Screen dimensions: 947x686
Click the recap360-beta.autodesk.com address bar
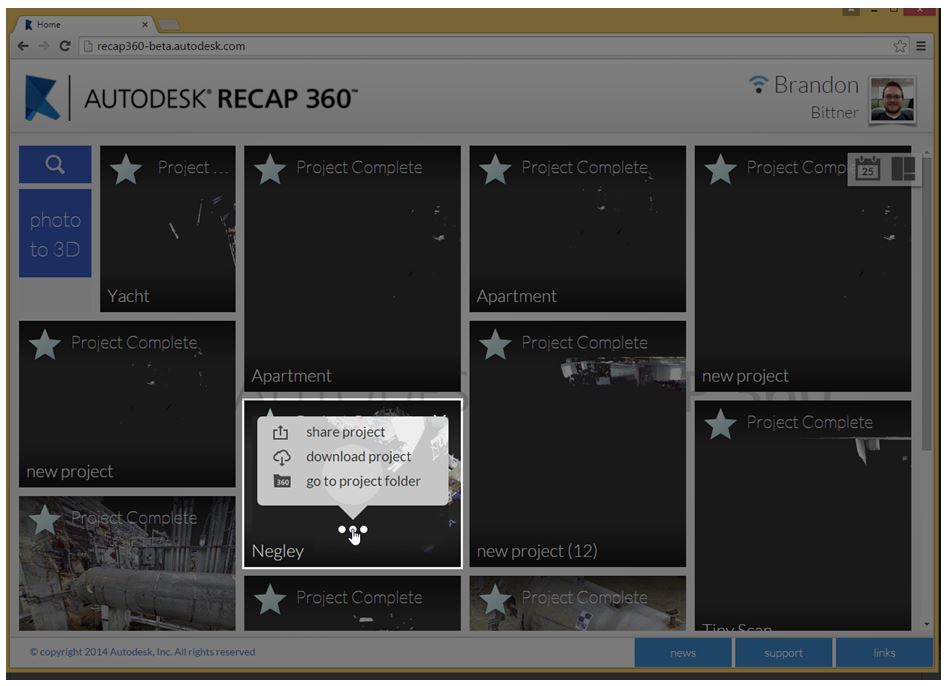click(x=494, y=46)
